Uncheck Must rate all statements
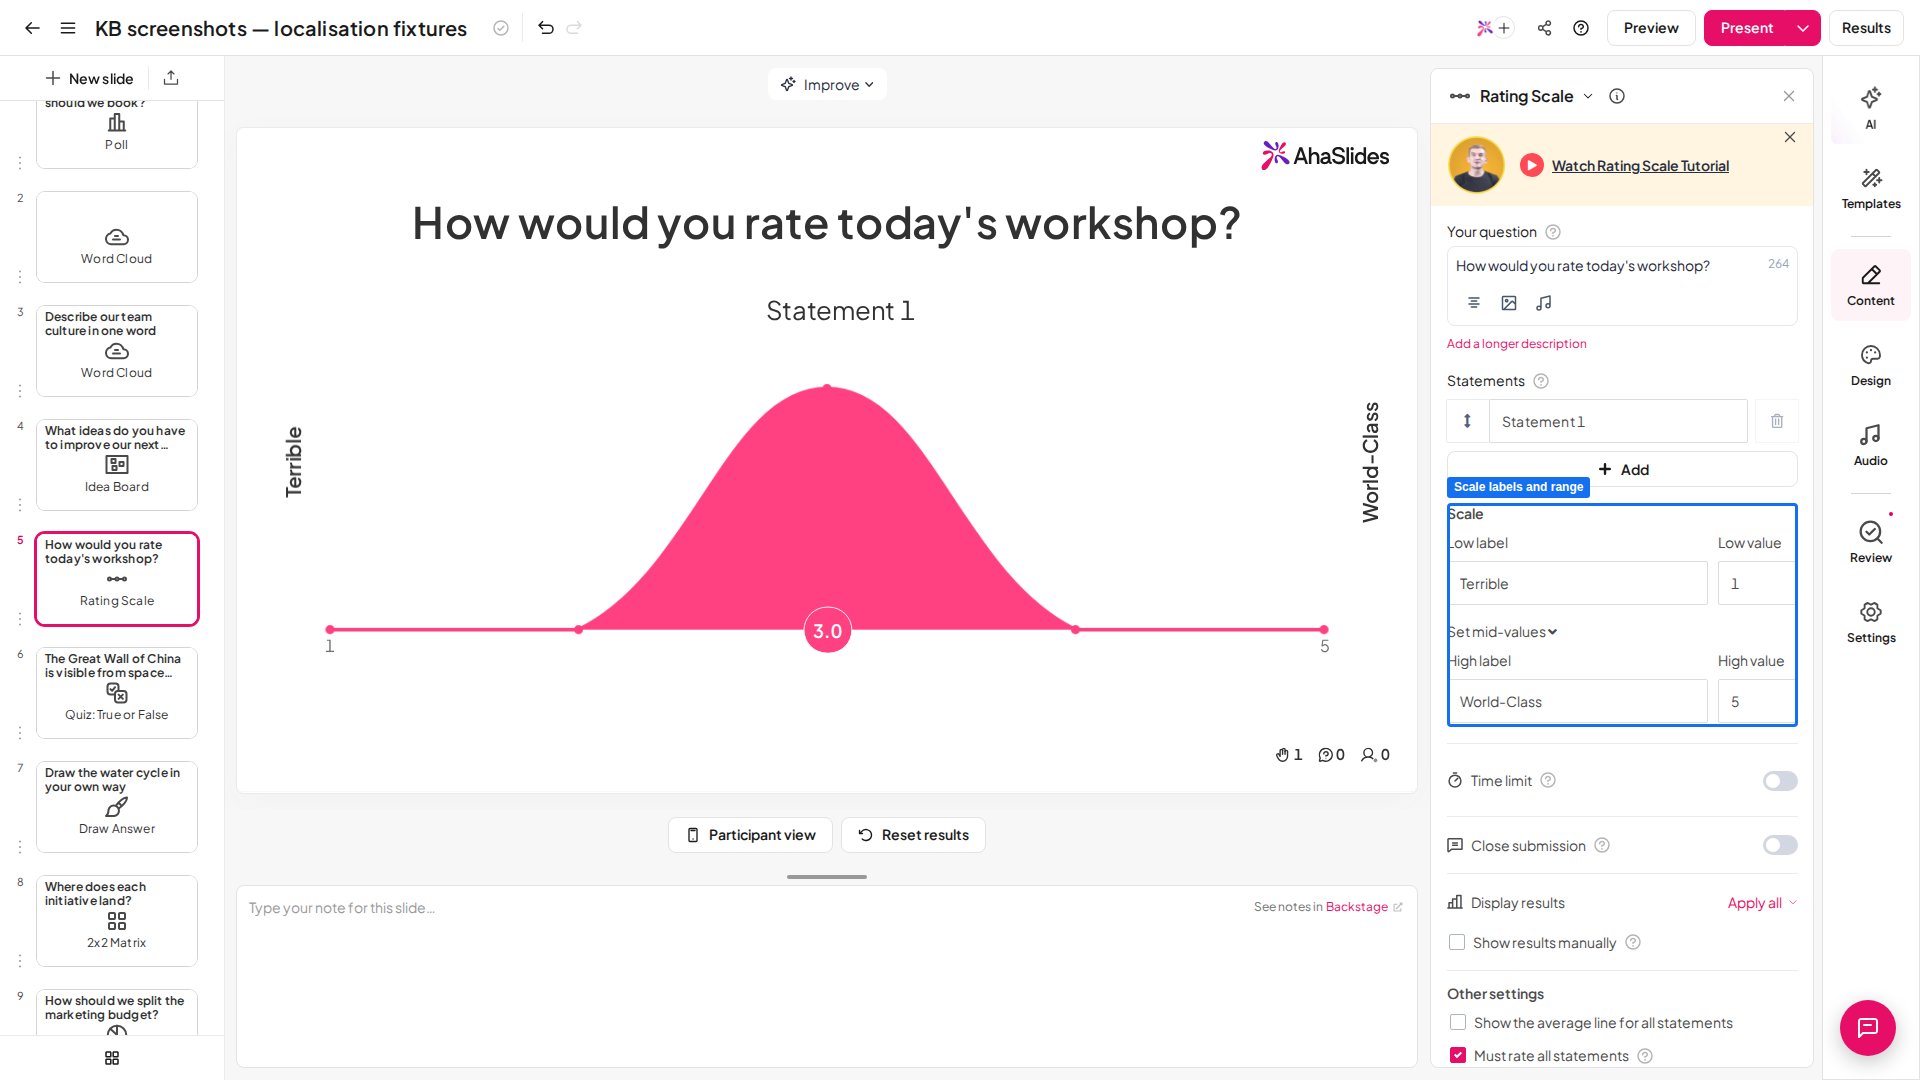This screenshot has width=1920, height=1080. [1458, 1056]
